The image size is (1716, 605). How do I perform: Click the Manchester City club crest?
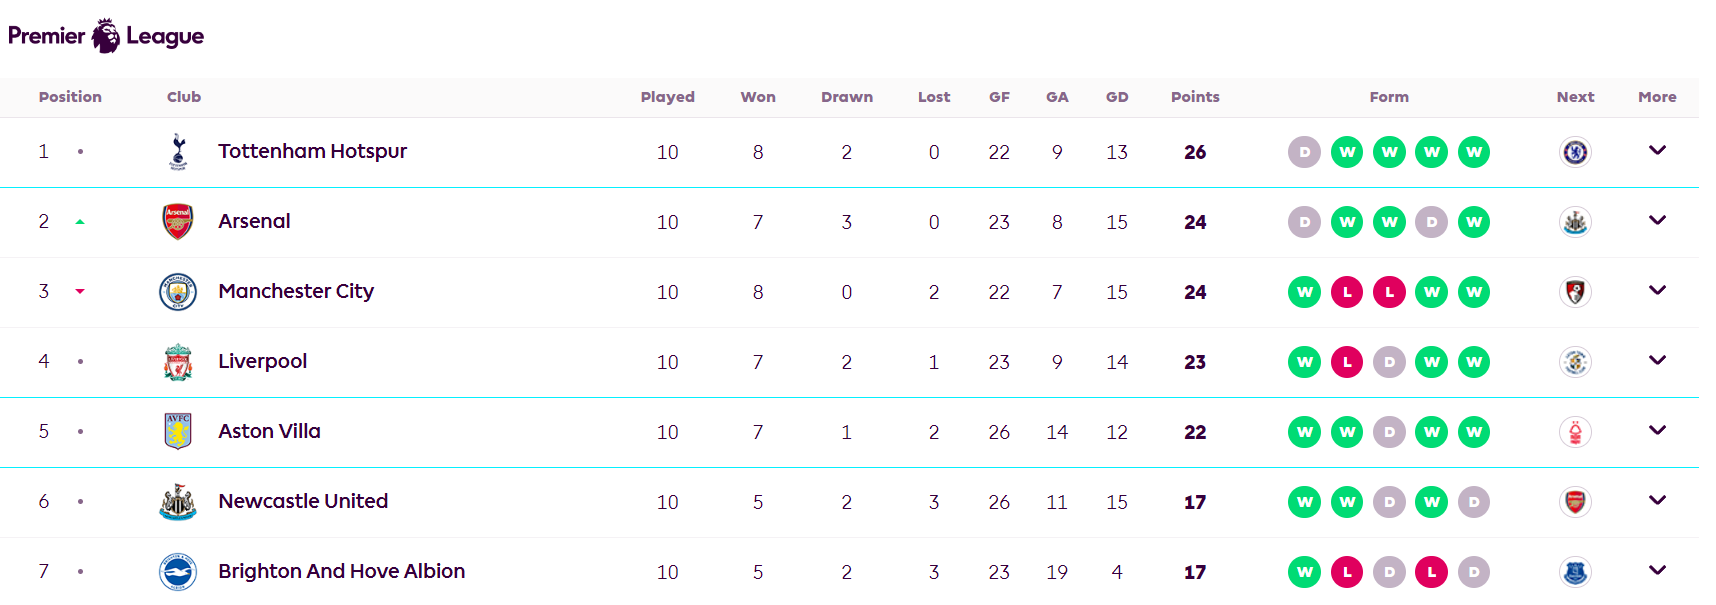click(178, 292)
